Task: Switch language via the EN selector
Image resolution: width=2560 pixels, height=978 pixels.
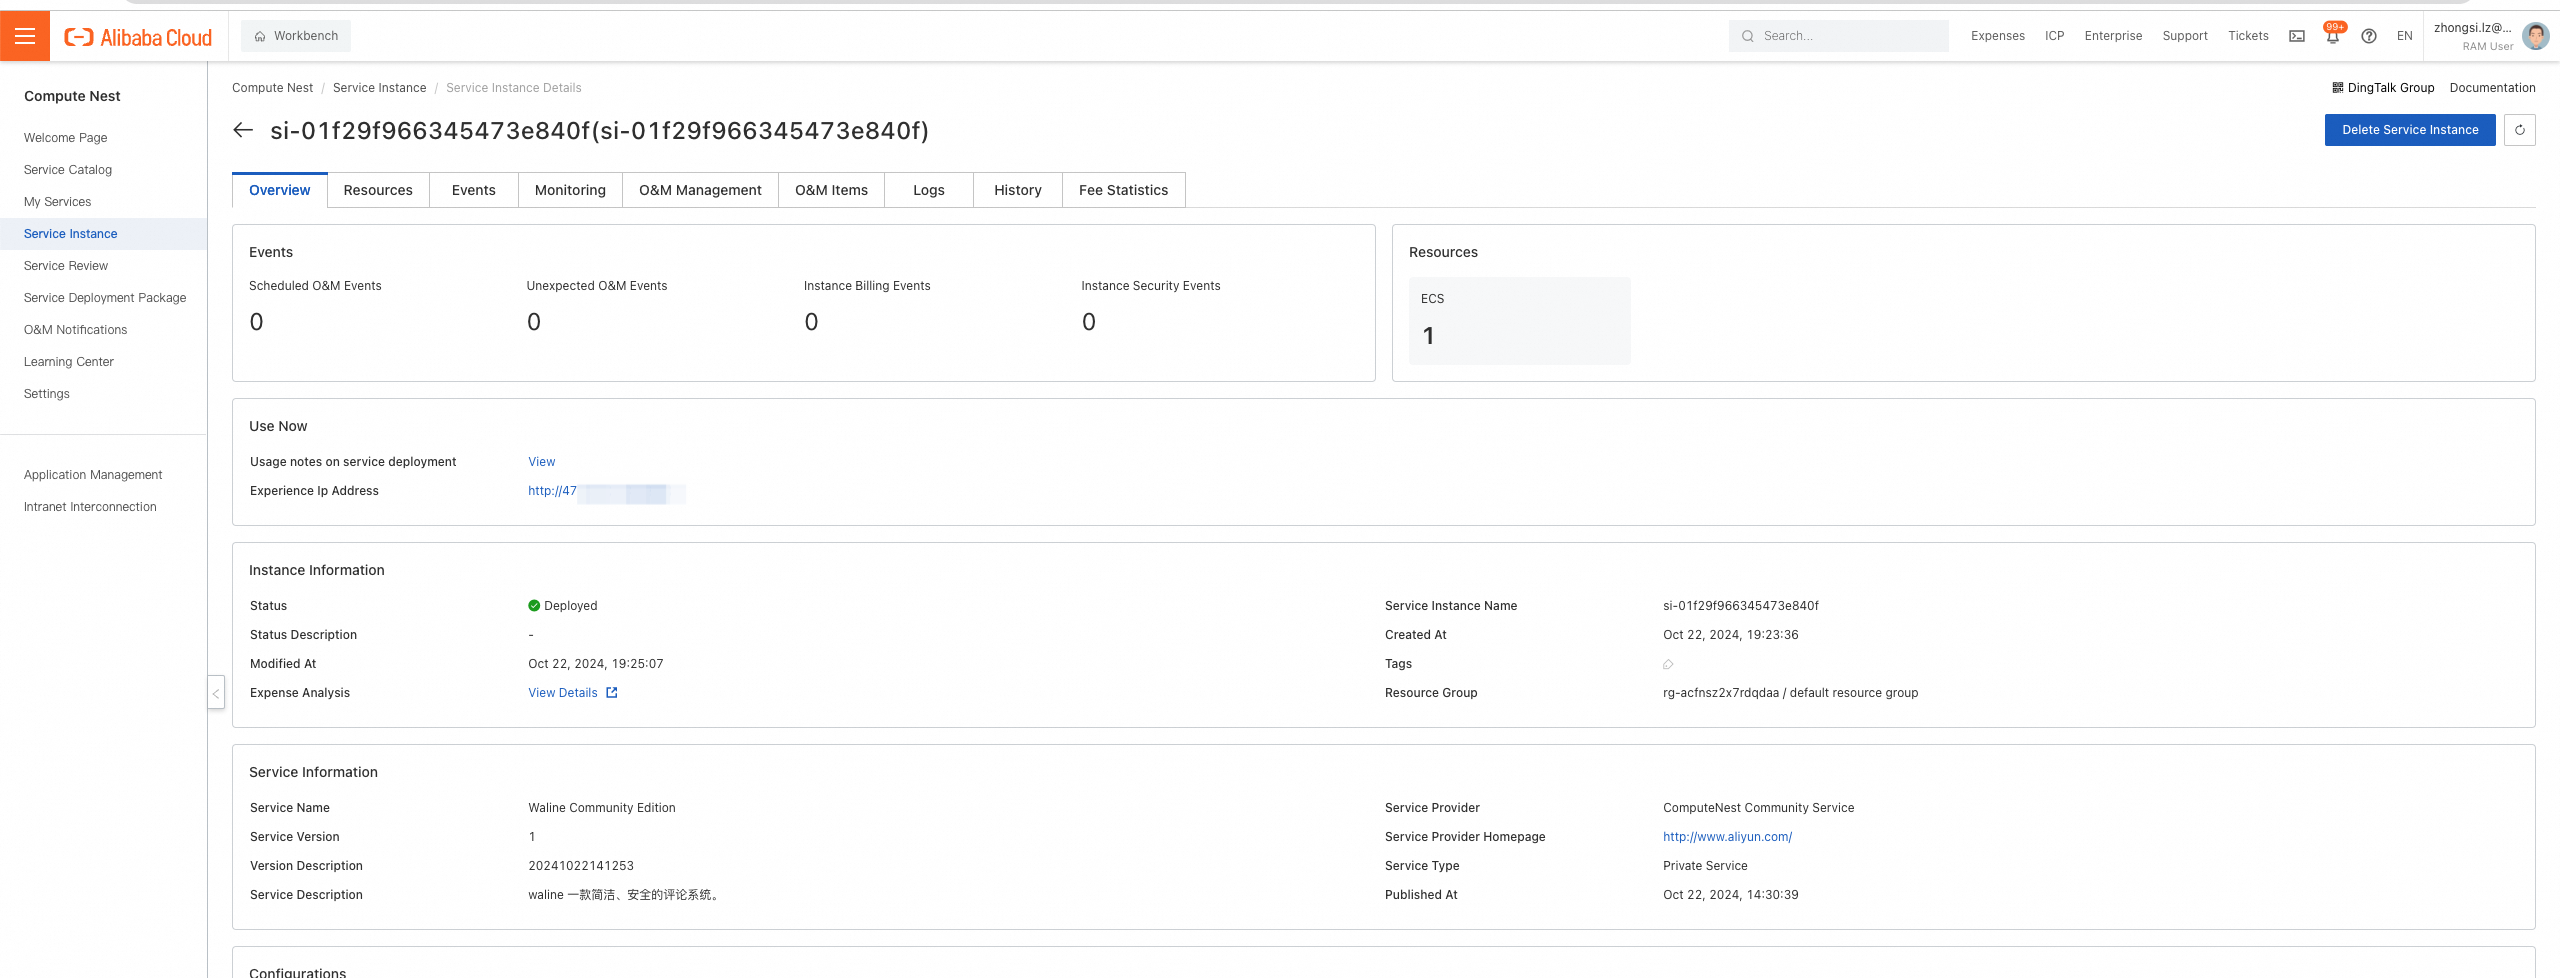Action: (x=2405, y=36)
